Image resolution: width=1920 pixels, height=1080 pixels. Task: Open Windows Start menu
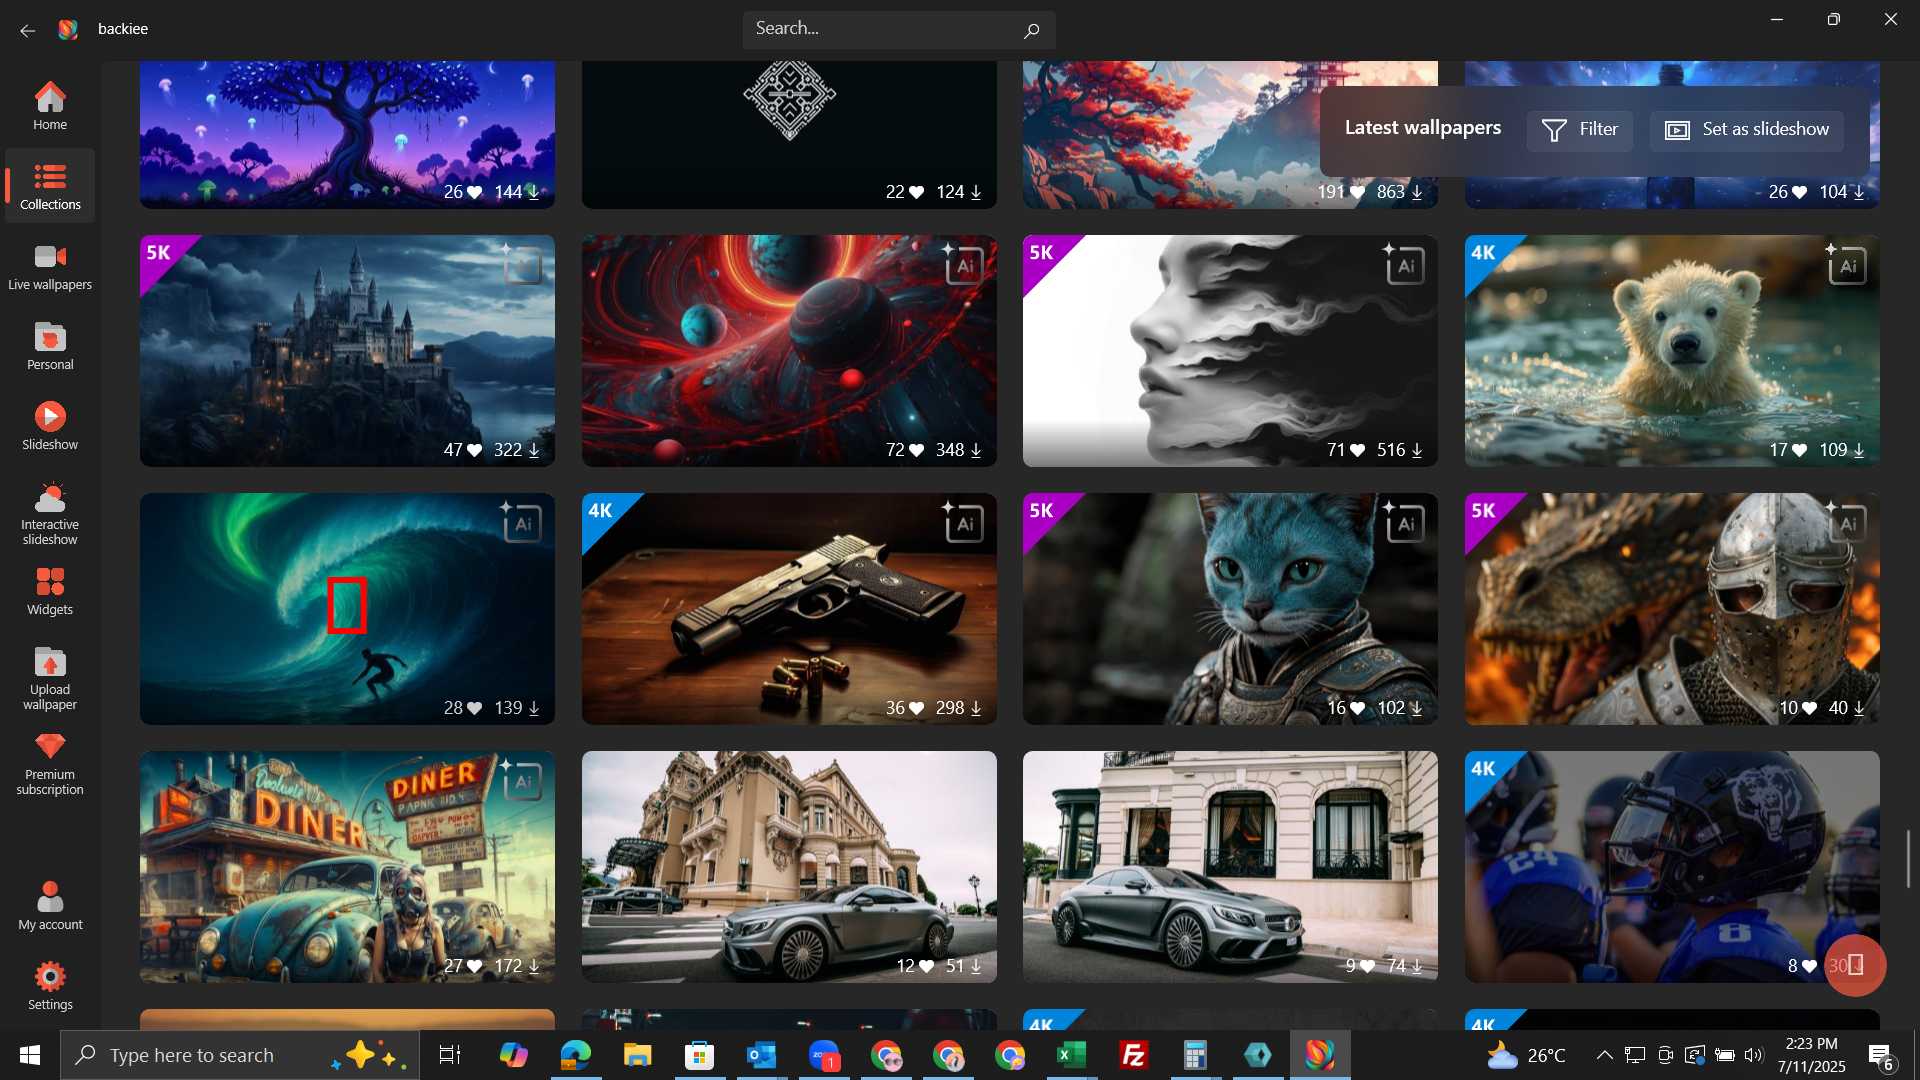coord(30,1055)
